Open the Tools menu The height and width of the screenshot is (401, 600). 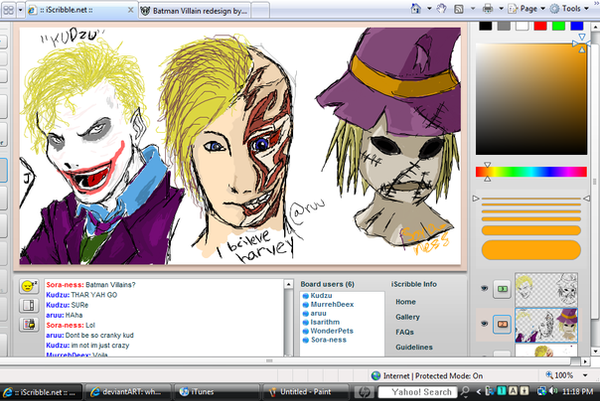pos(569,8)
